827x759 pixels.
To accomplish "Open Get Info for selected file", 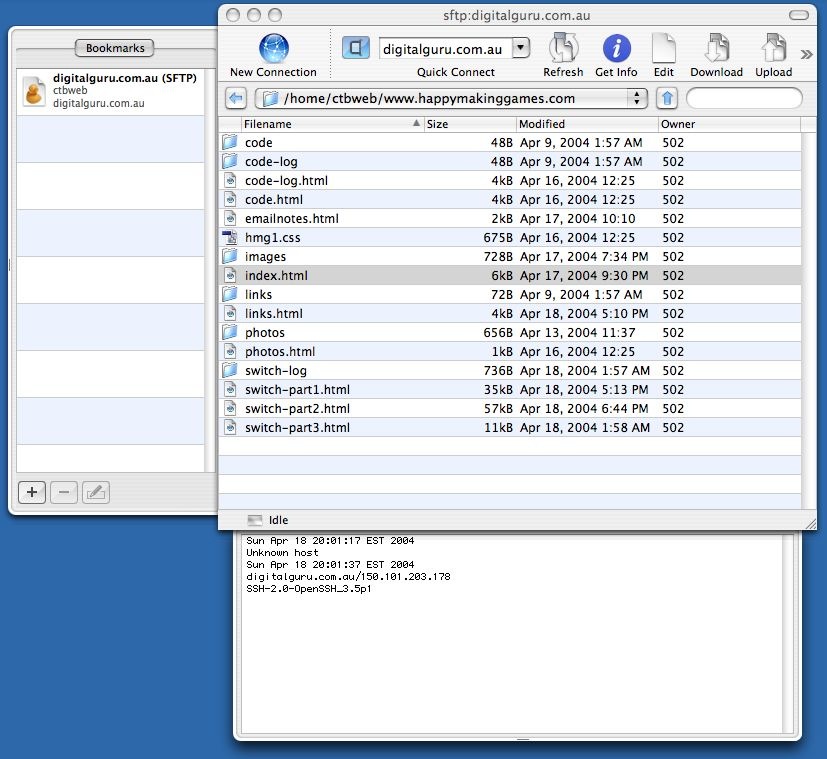I will [617, 49].
